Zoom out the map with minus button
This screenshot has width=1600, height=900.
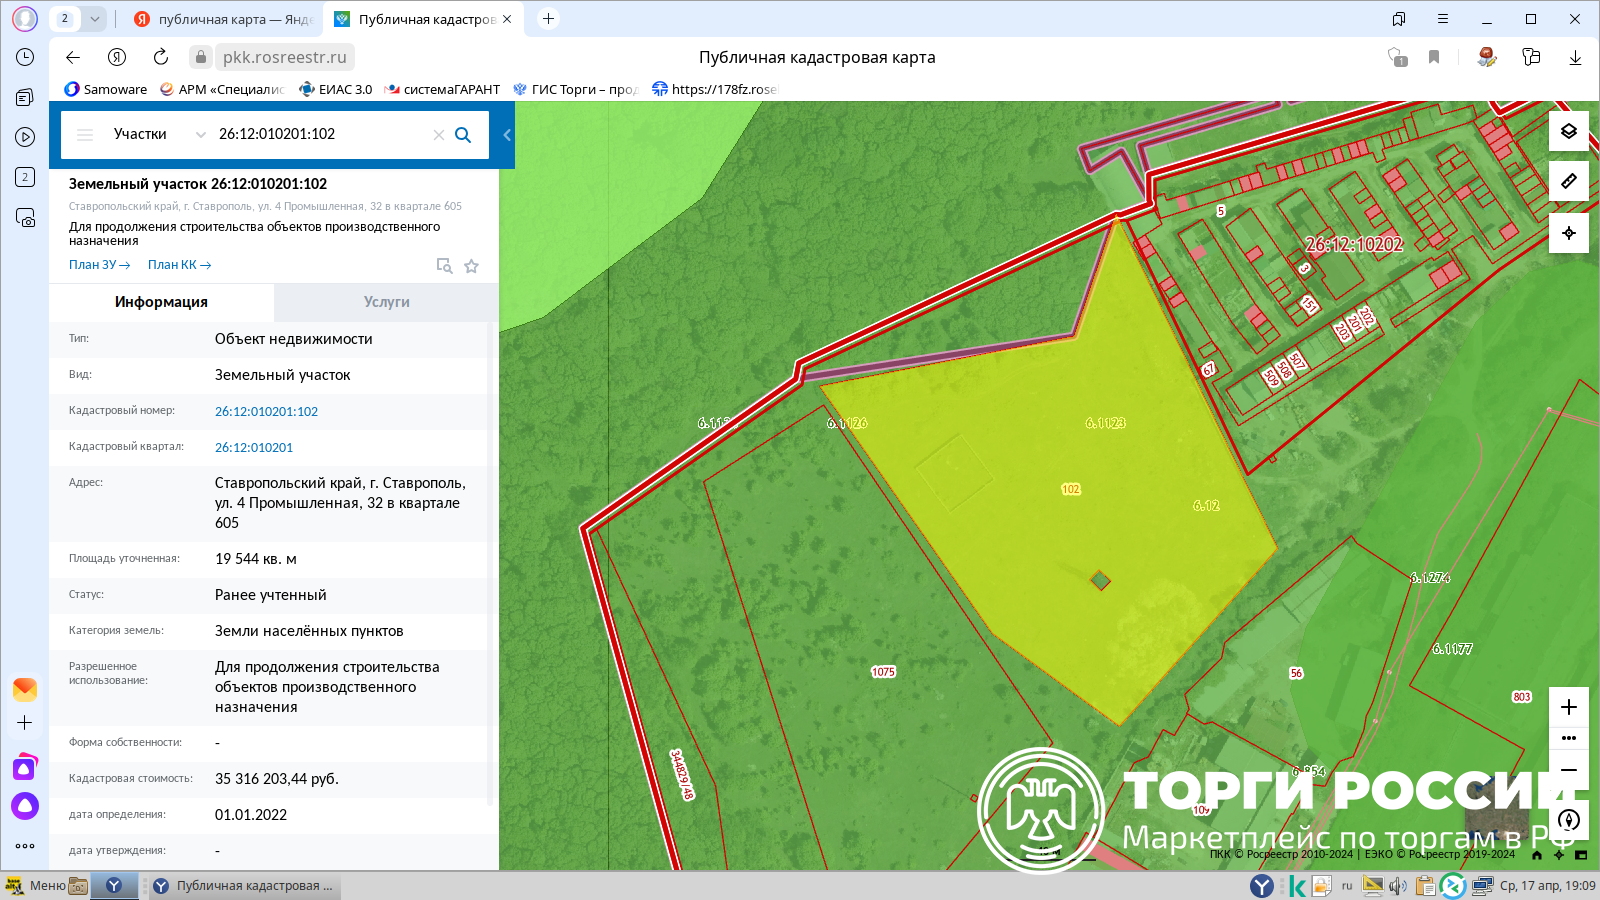(1568, 770)
